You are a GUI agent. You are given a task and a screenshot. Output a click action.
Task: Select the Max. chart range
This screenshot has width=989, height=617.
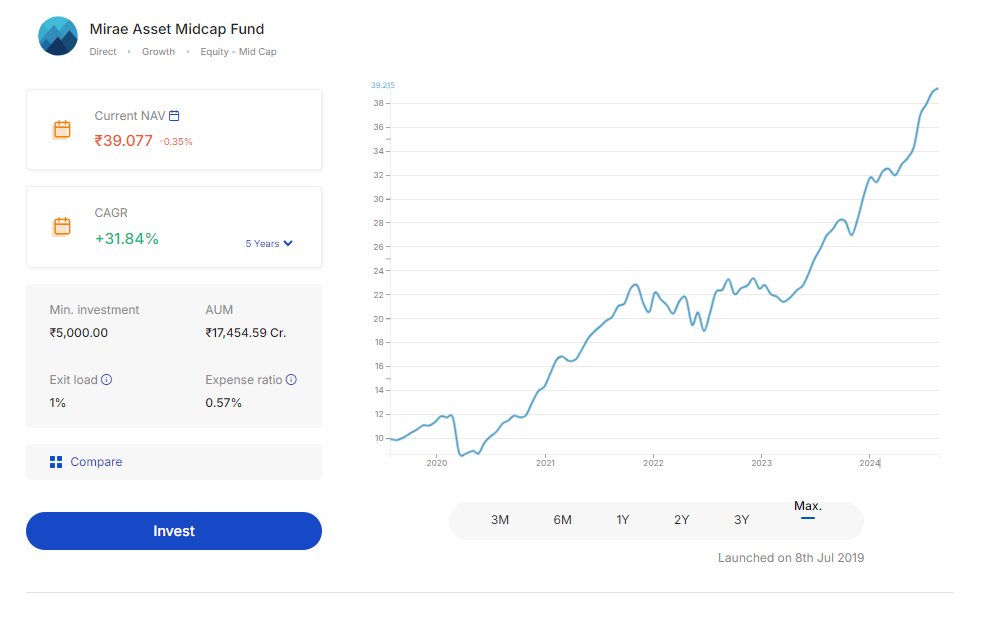click(x=808, y=507)
